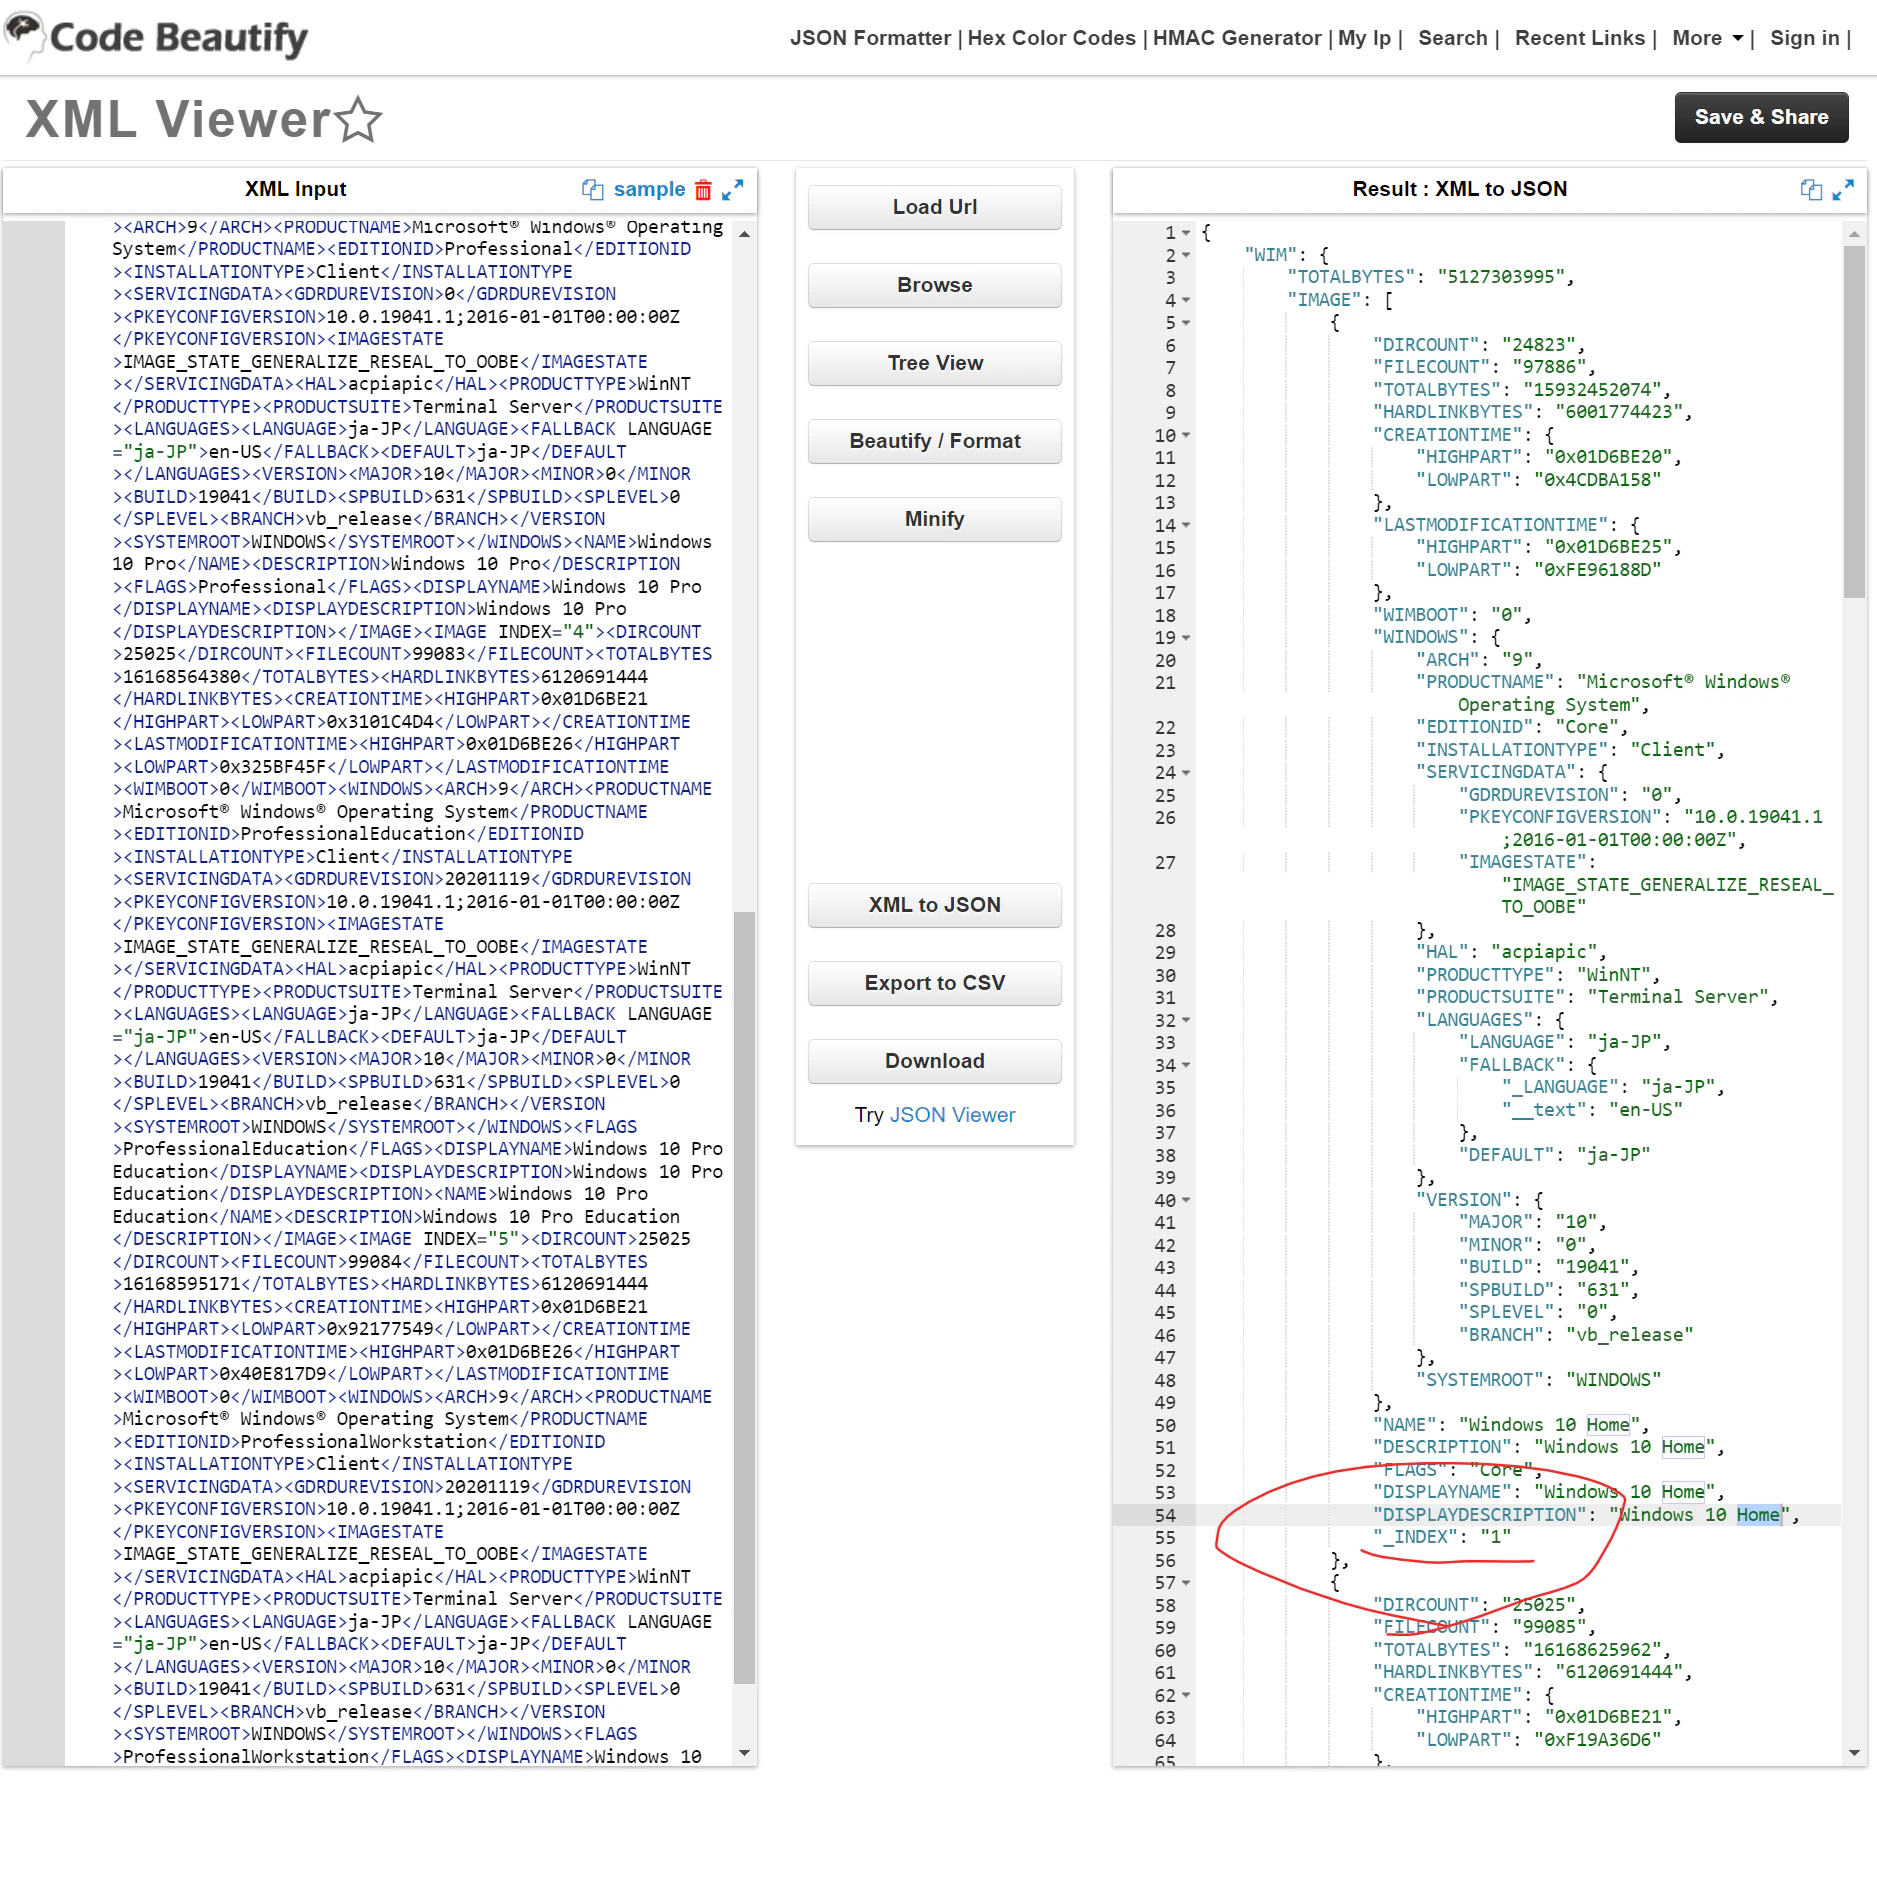Click the Tree View button
The image size is (1877, 1877).
point(934,363)
